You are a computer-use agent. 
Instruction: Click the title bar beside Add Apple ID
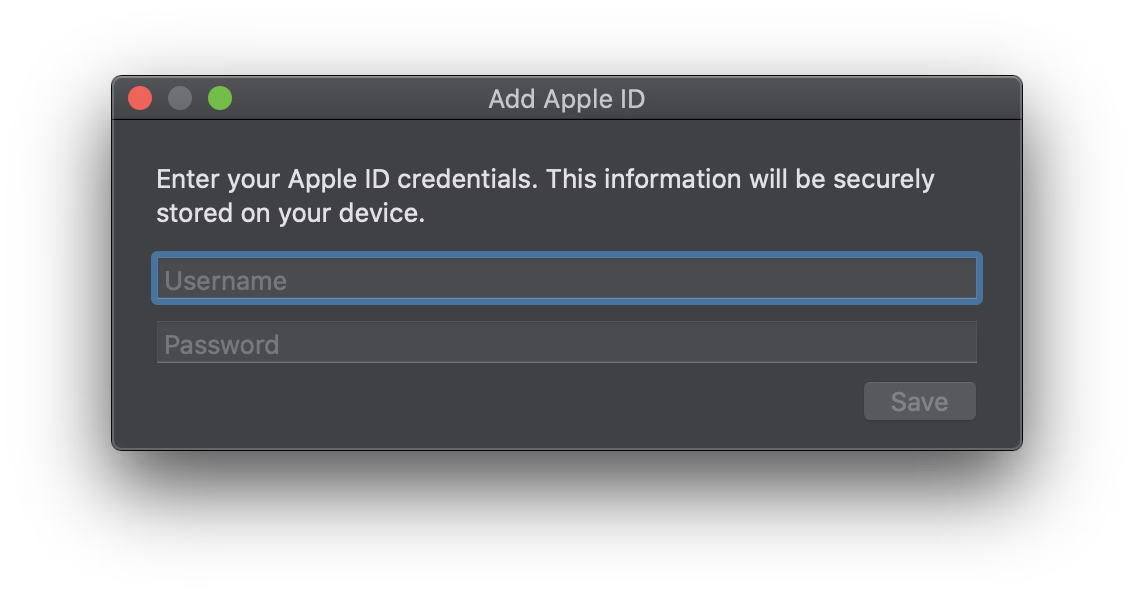click(800, 99)
